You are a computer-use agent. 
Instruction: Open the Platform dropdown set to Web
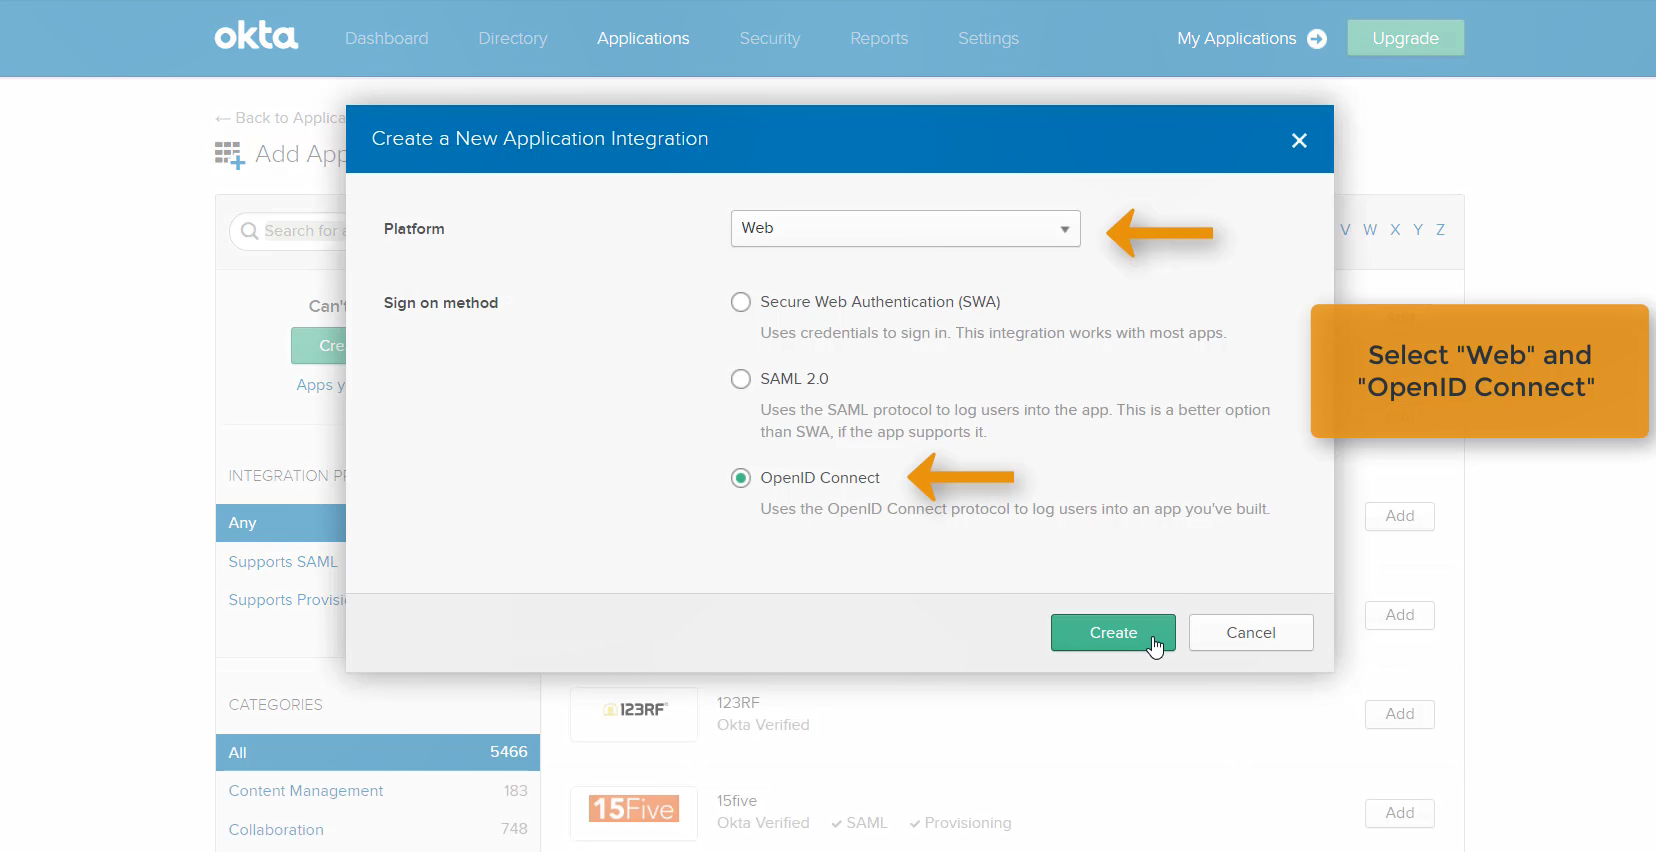(x=905, y=228)
